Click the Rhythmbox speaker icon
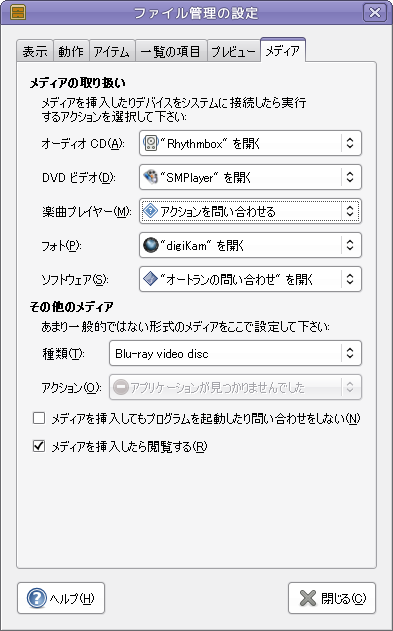 (x=150, y=143)
